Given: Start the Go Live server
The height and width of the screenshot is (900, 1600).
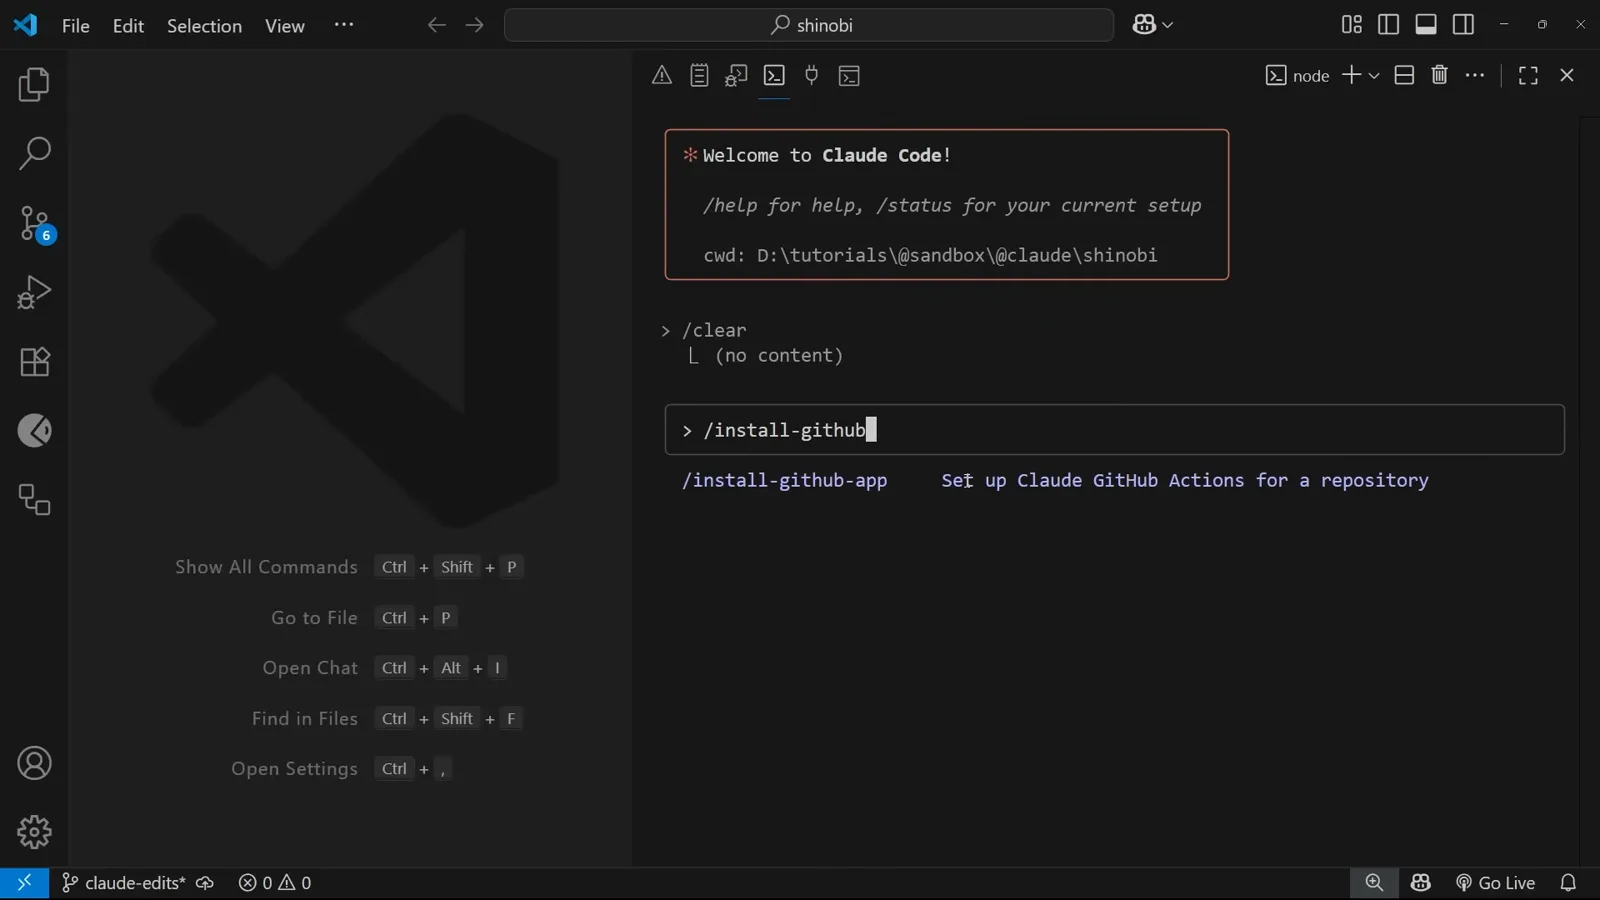Looking at the screenshot, I should (1495, 883).
